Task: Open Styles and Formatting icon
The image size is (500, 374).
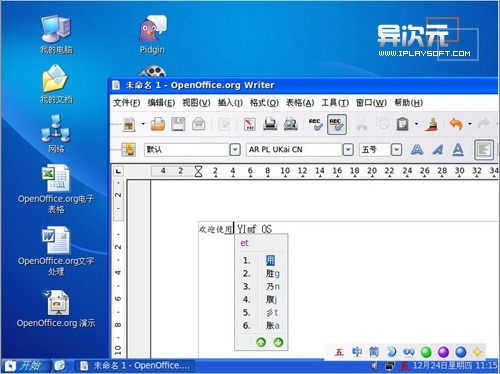Action: click(x=129, y=149)
